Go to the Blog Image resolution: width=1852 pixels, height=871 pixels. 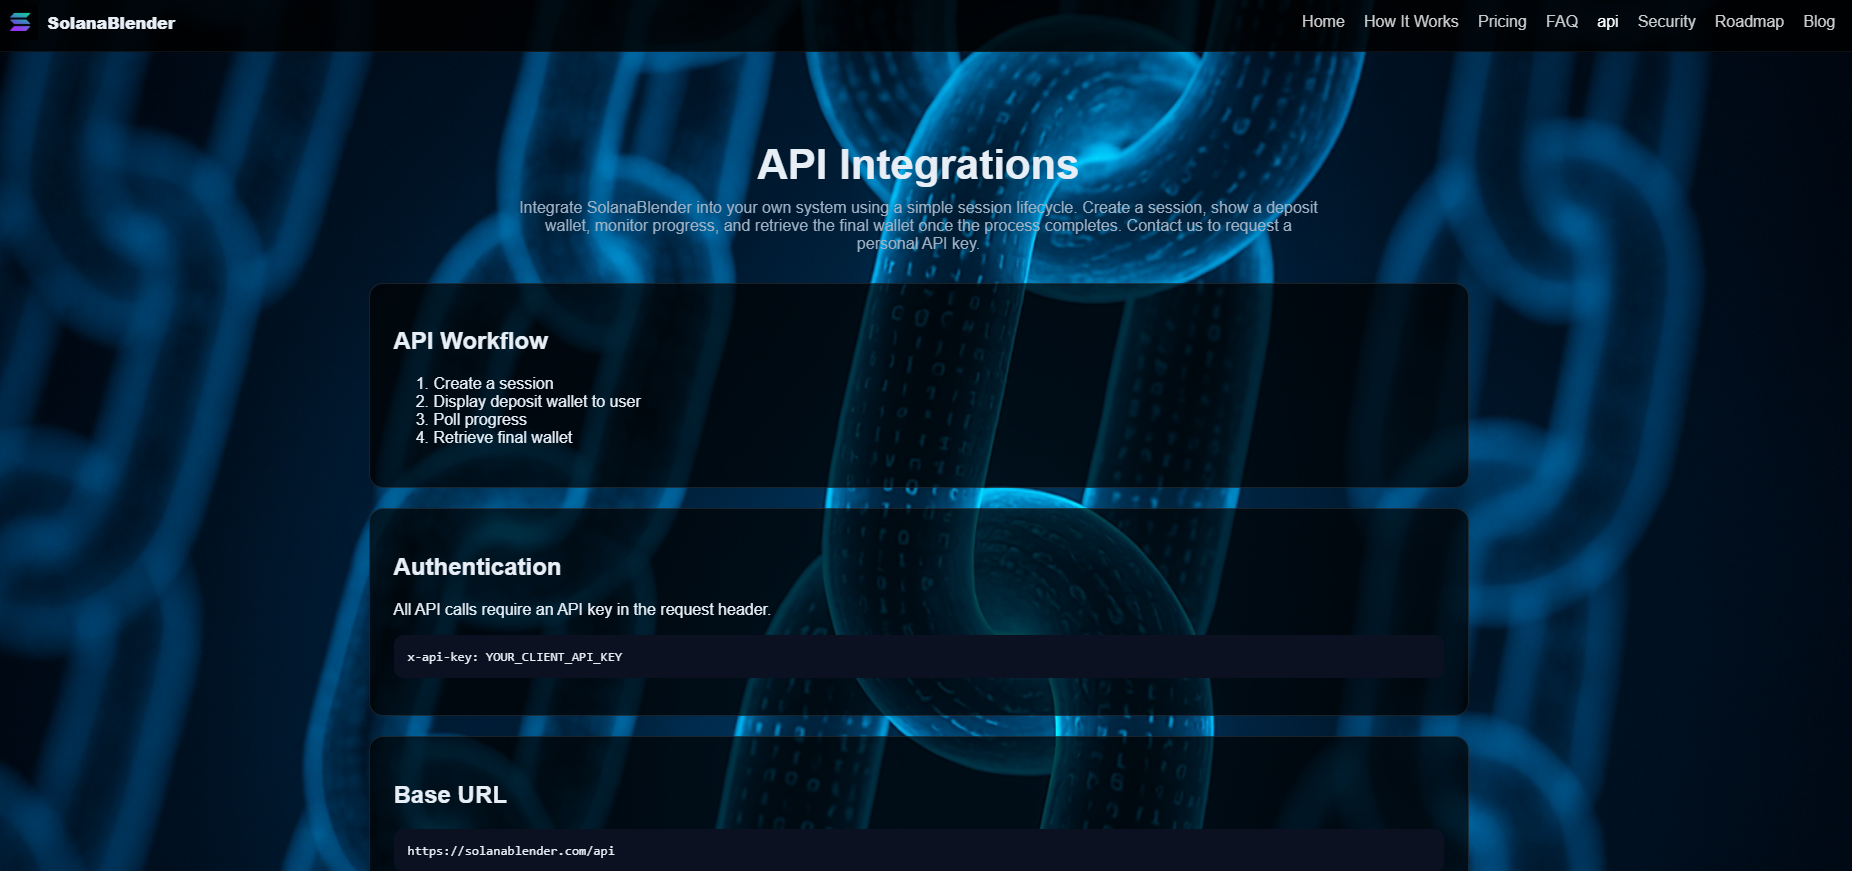click(1819, 21)
